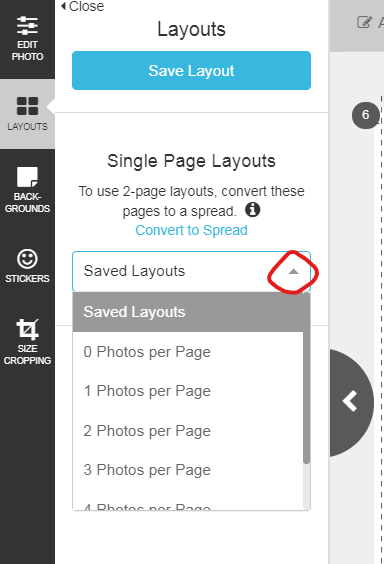Select the Size Cropping tool

click(27, 342)
